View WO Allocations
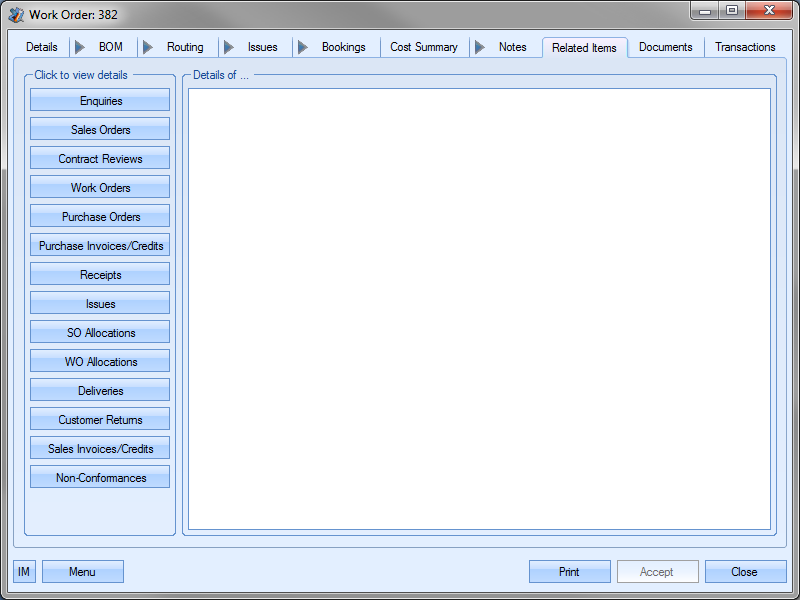Image resolution: width=800 pixels, height=600 pixels. [x=100, y=362]
